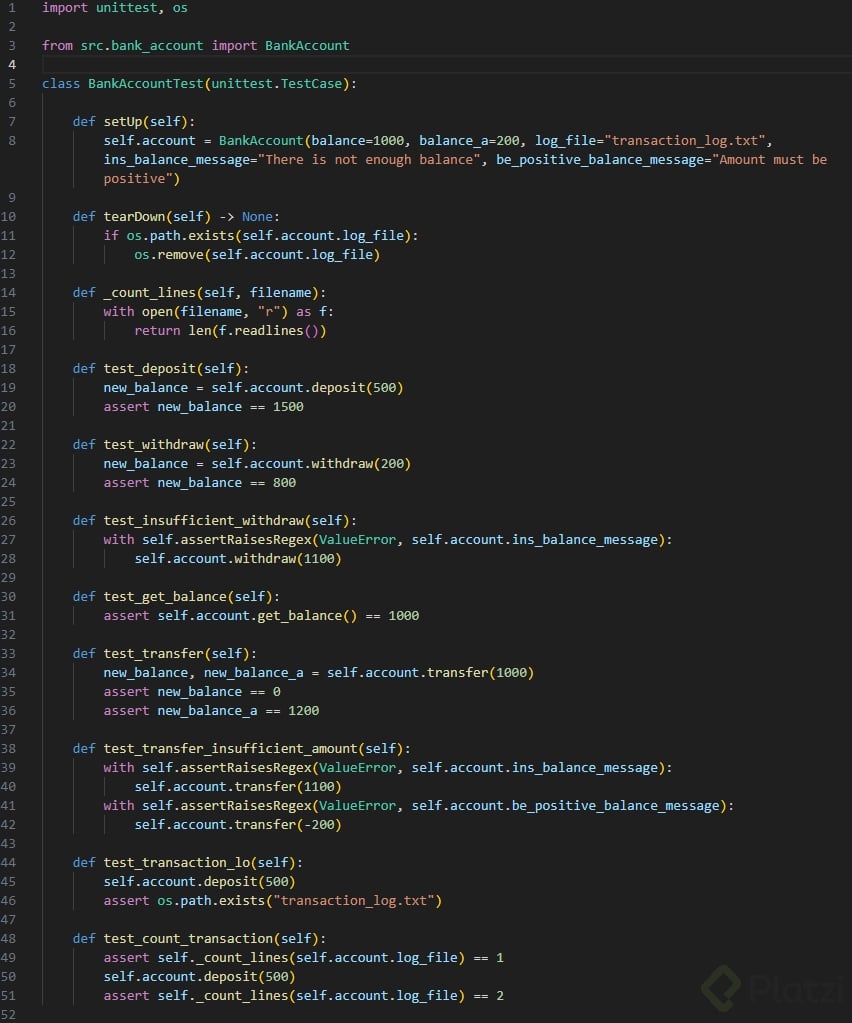Click the value 800 in assert
The image size is (852, 1023).
(284, 482)
